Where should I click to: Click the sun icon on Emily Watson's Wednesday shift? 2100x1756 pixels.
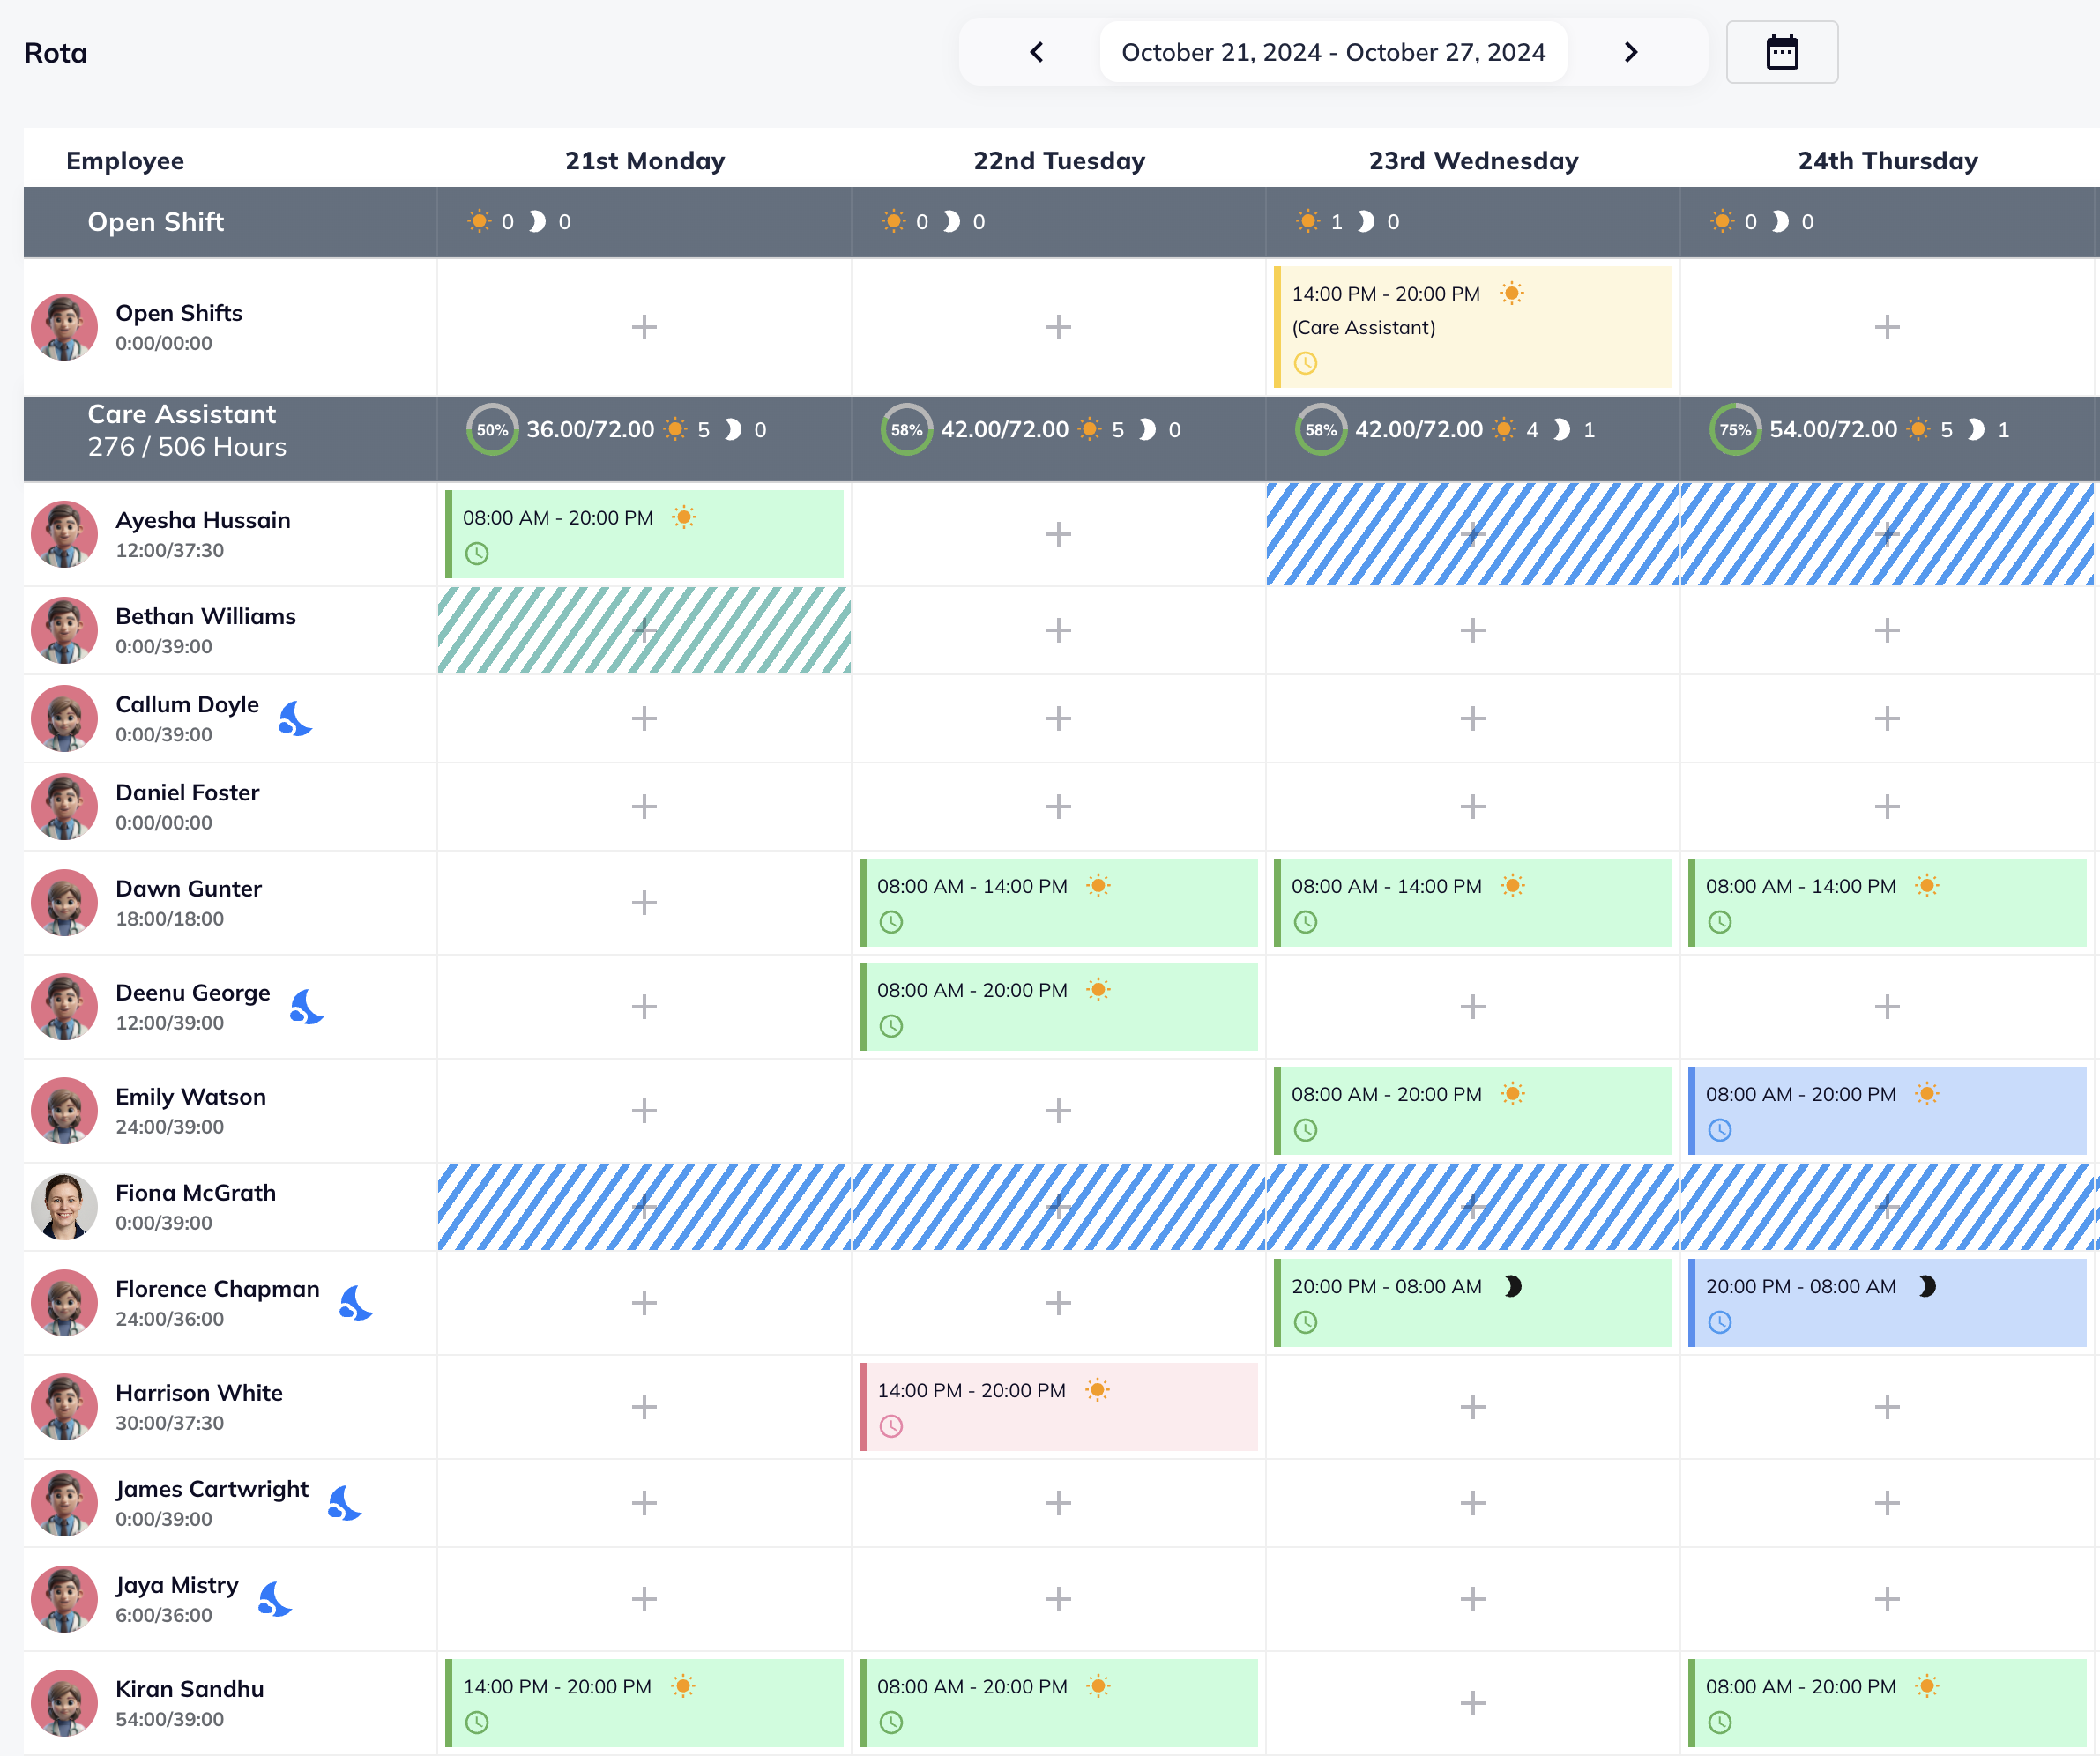click(1514, 1093)
